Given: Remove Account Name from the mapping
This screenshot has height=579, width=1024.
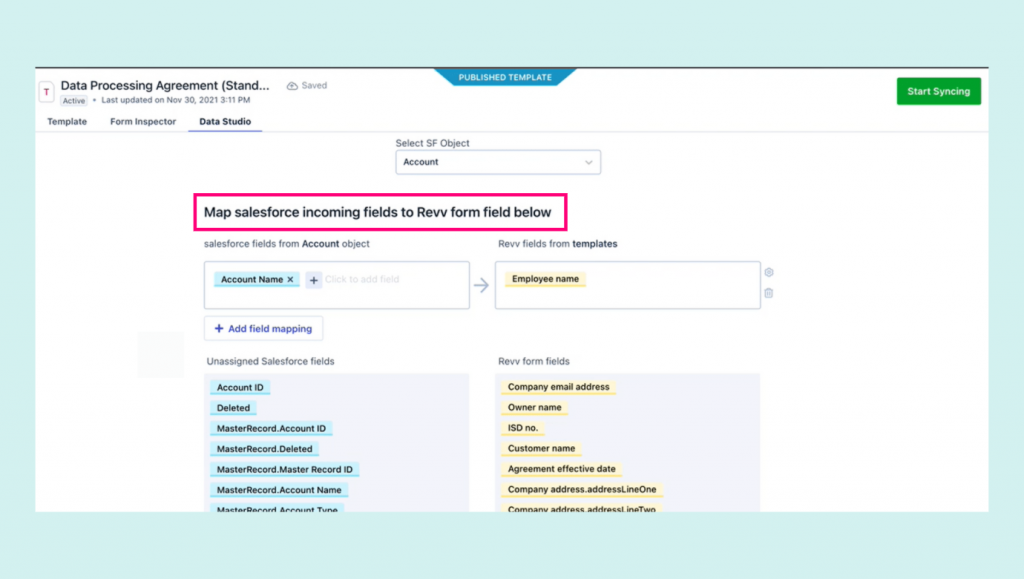Looking at the screenshot, I should 291,279.
